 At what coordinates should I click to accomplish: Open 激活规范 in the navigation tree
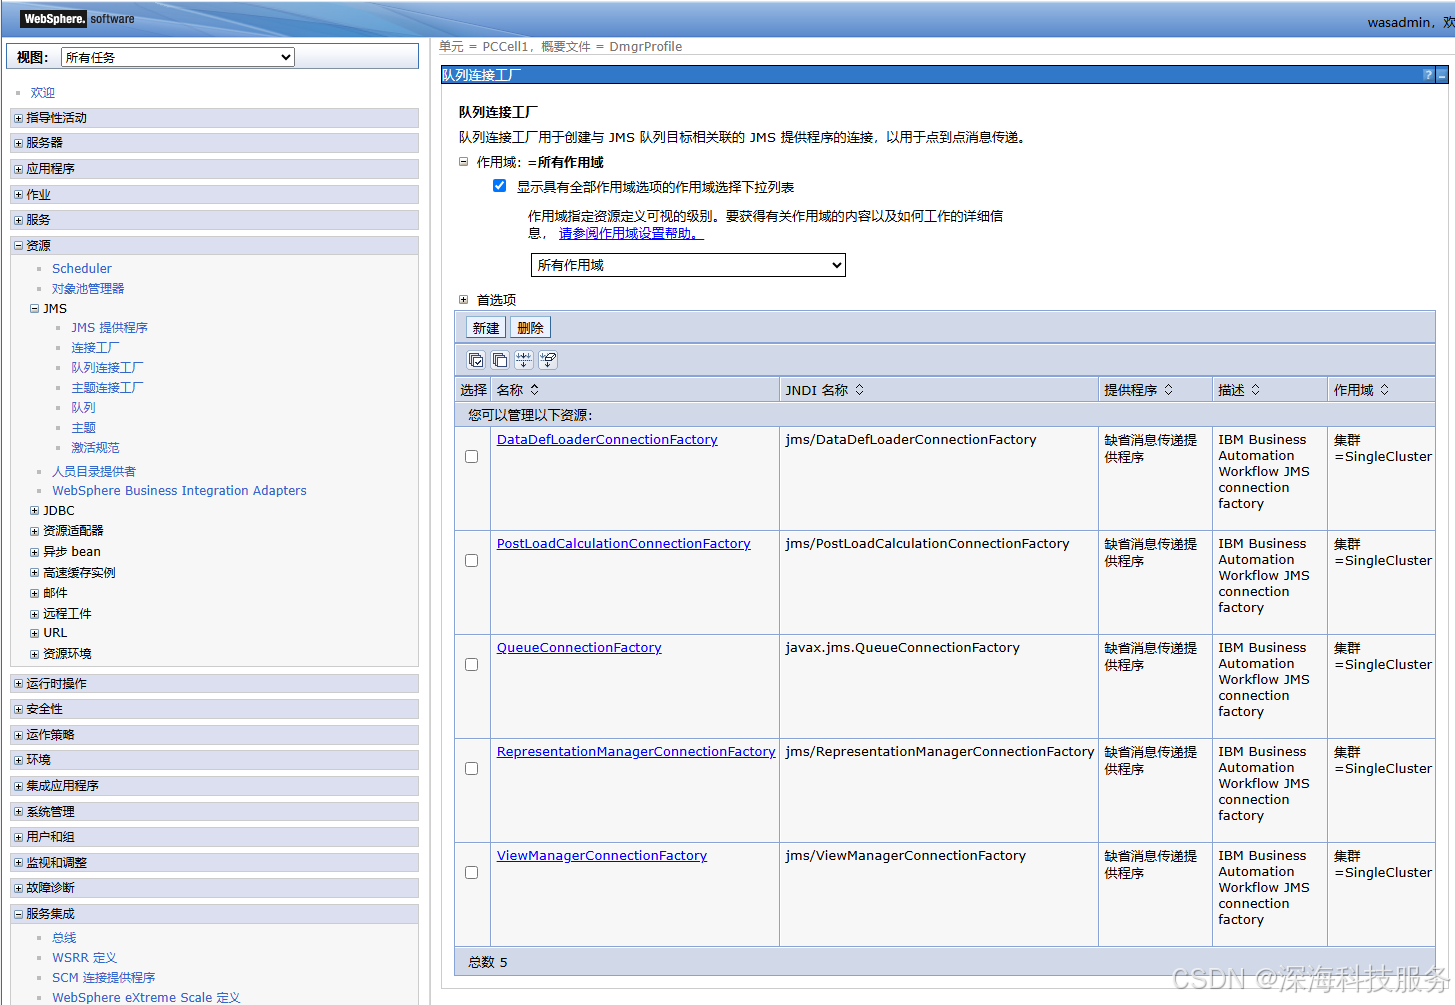[95, 447]
